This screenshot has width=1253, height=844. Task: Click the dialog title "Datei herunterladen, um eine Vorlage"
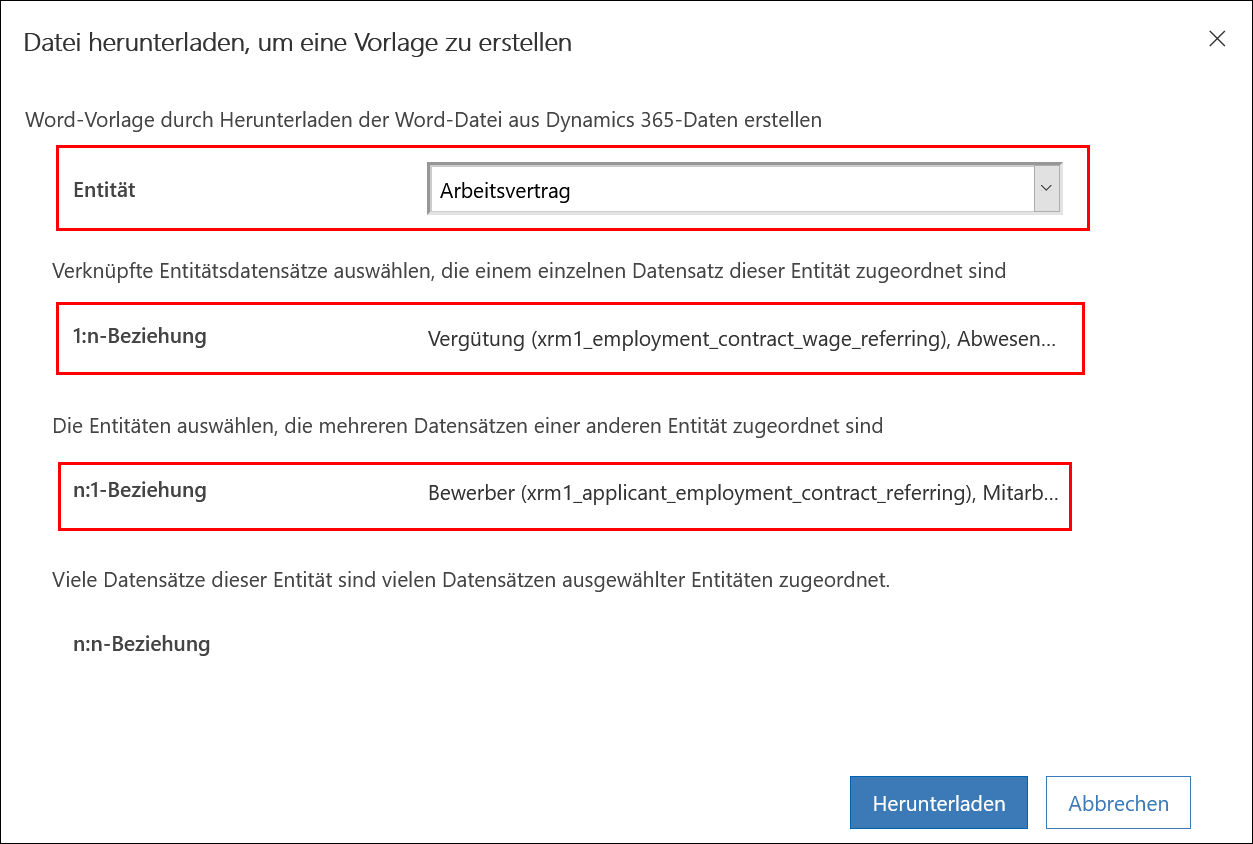pyautogui.click(x=297, y=43)
